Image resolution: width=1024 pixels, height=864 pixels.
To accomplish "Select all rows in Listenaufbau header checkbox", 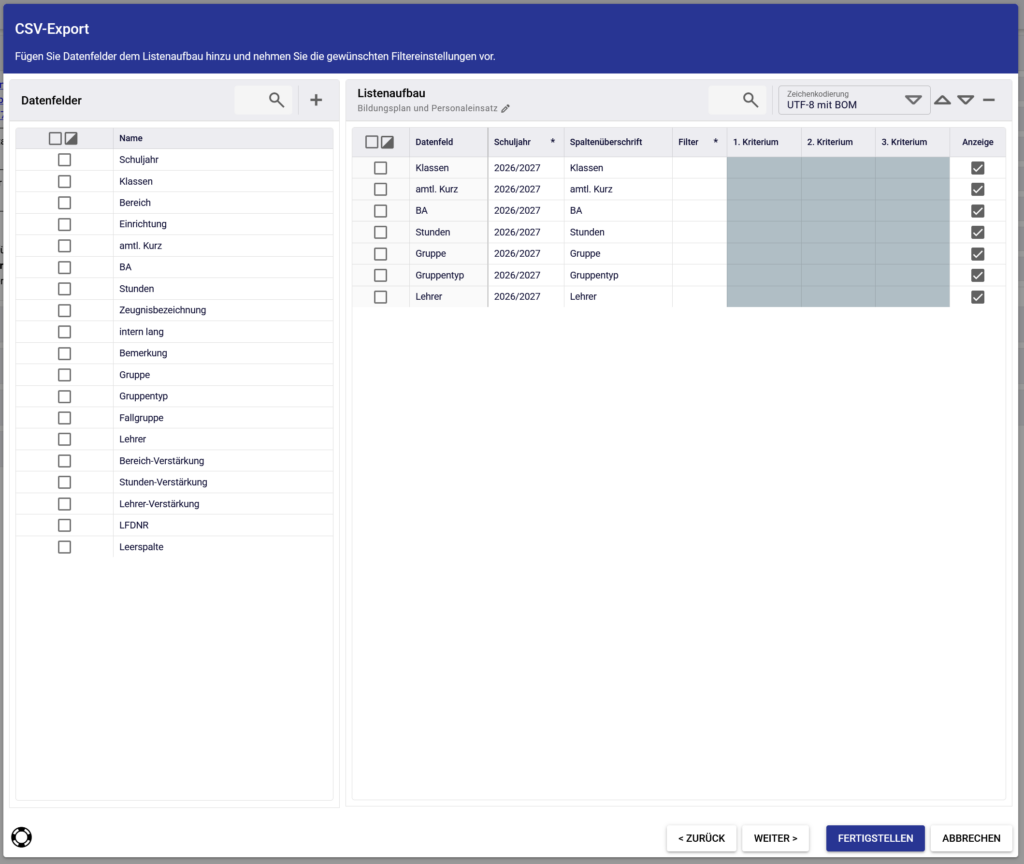I will coord(372,142).
